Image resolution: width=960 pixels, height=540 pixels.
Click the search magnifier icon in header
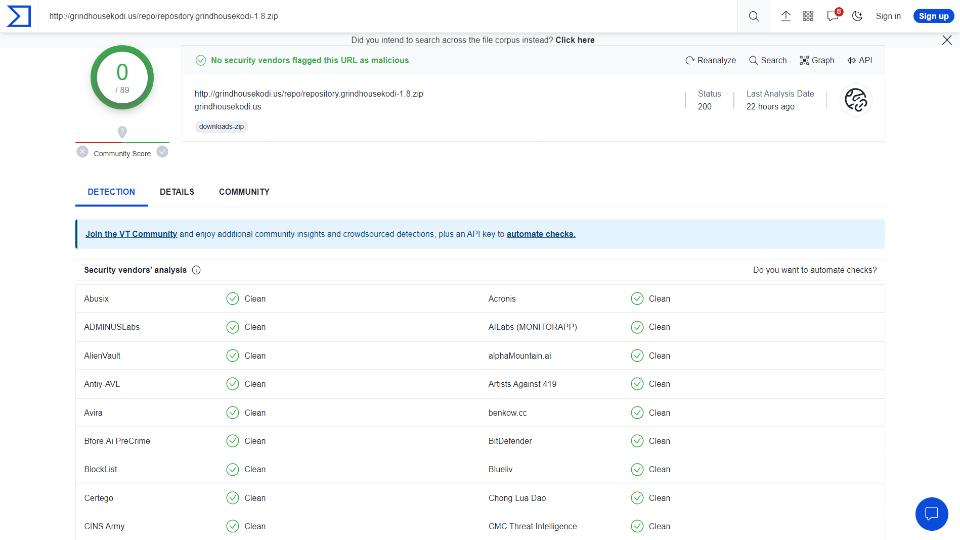pos(754,17)
